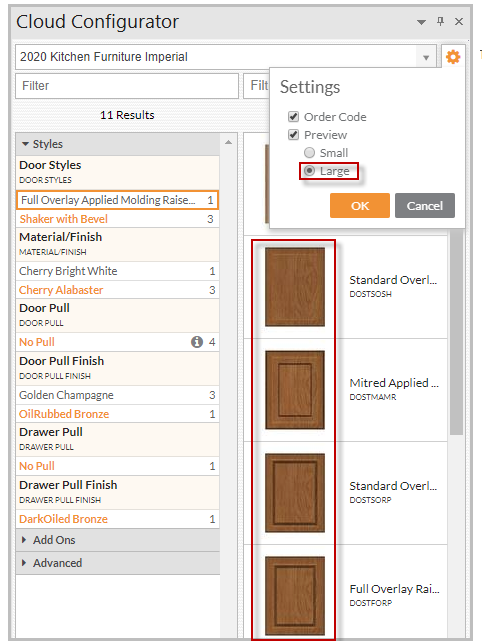Screen dimensions: 485x644
Task: Select the Standard Overlay DOSTSOSH door thumbnail
Action: pyautogui.click(x=295, y=287)
